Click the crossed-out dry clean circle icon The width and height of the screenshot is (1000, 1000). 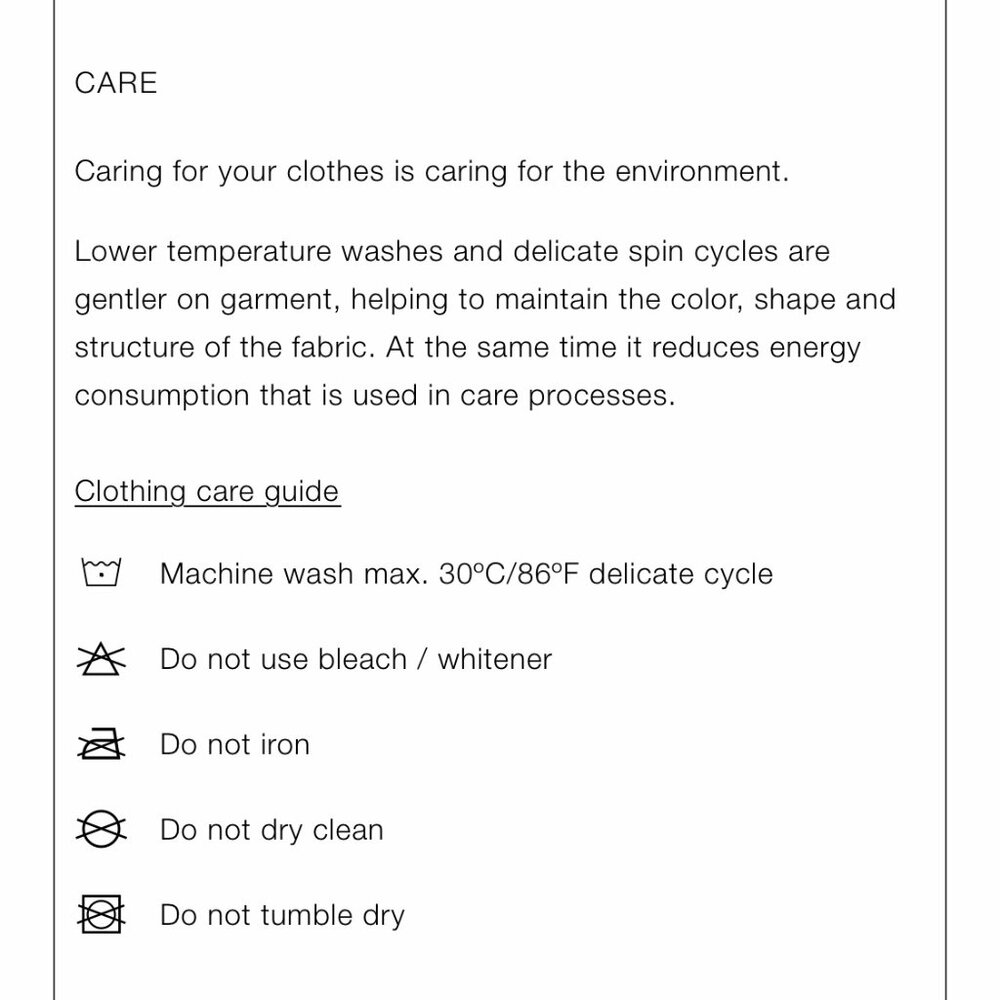(x=101, y=829)
